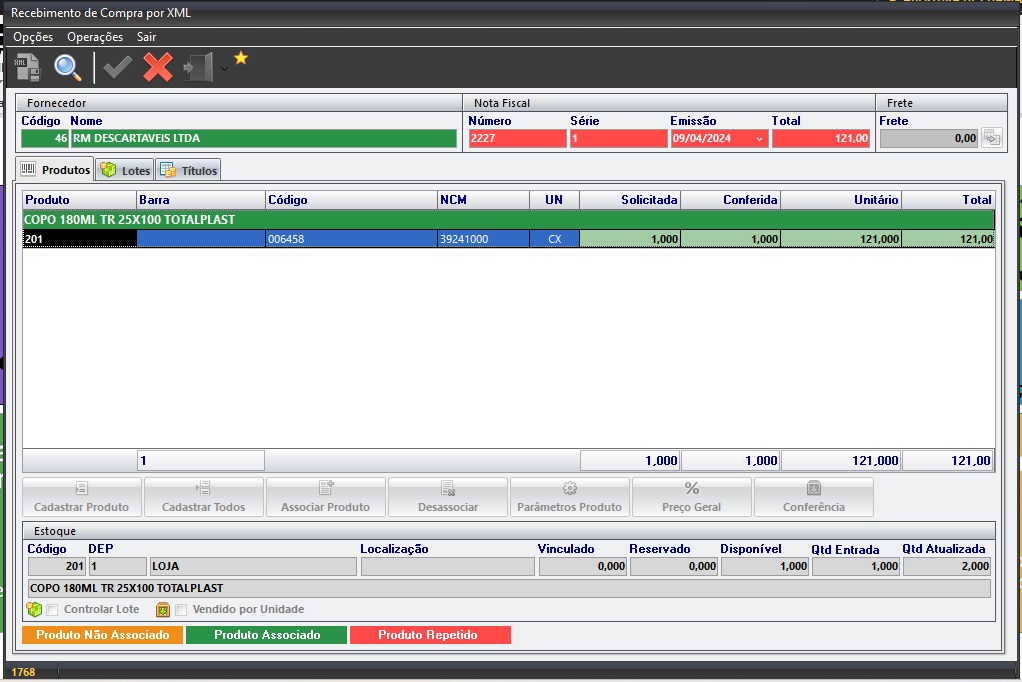The image size is (1022, 682).
Task: Switch to the Lotes tab
Action: click(125, 170)
